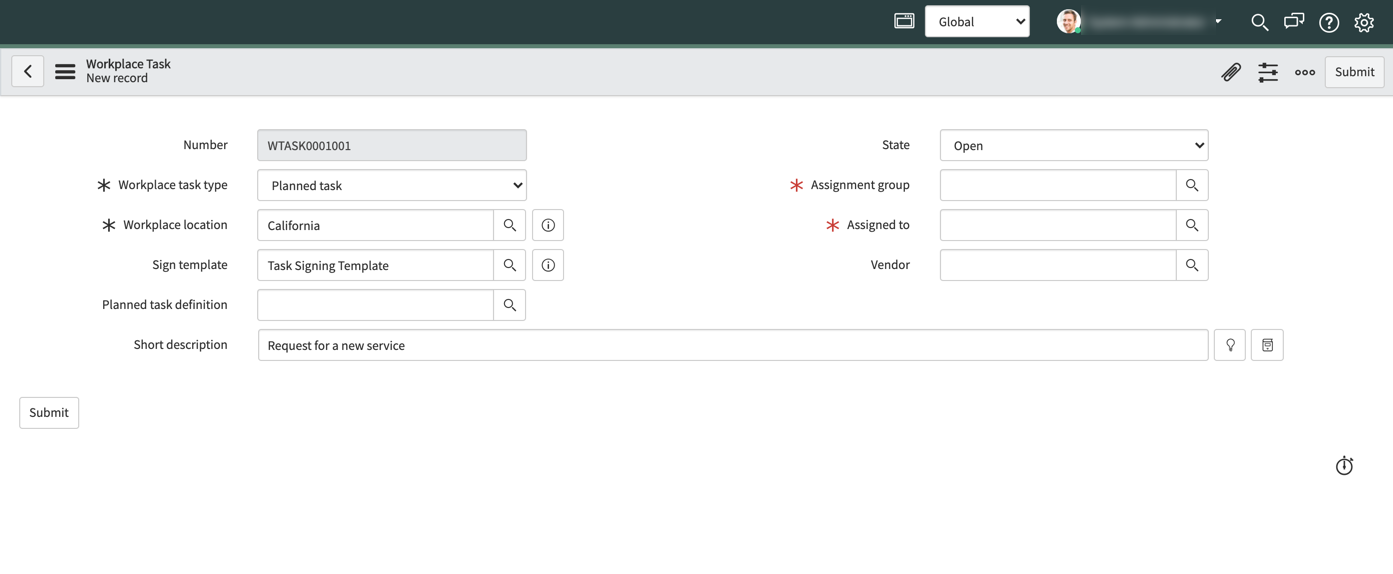This screenshot has width=1393, height=574.
Task: Look up Assignment group with magnifier icon
Action: tap(1192, 185)
